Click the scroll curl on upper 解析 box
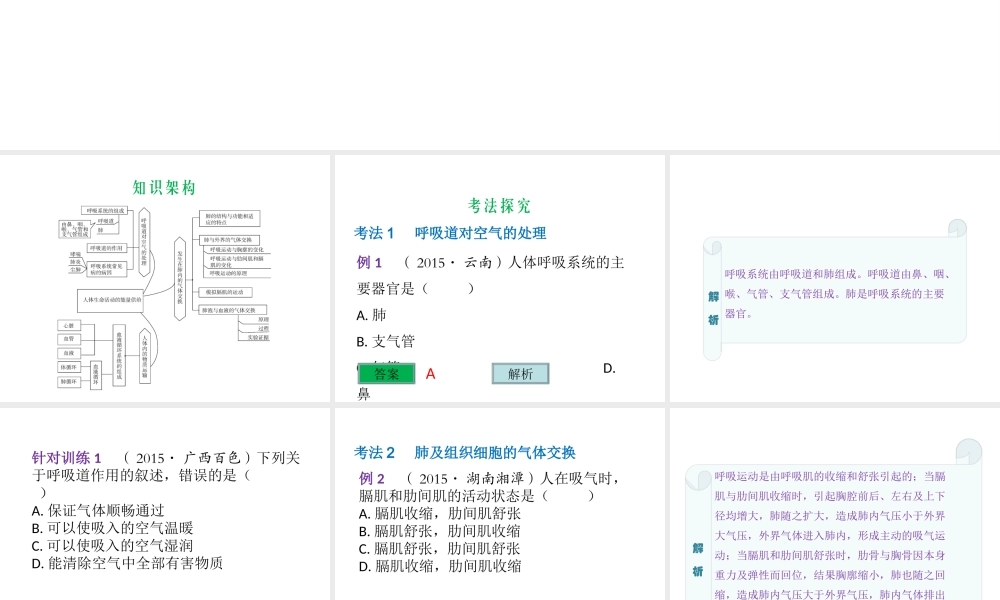The width and height of the screenshot is (1000, 600). [x=957, y=229]
